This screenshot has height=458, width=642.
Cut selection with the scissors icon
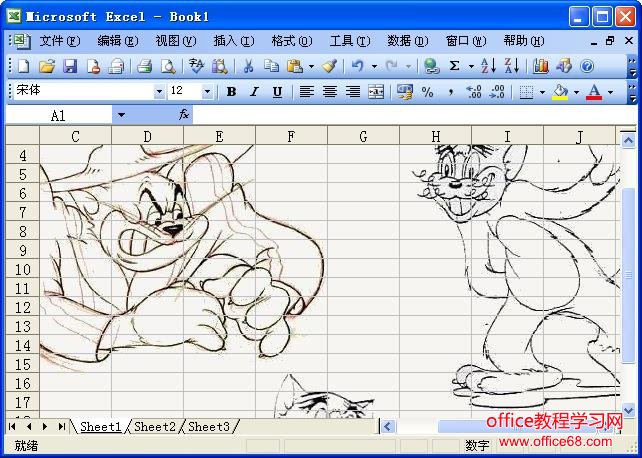(x=248, y=66)
